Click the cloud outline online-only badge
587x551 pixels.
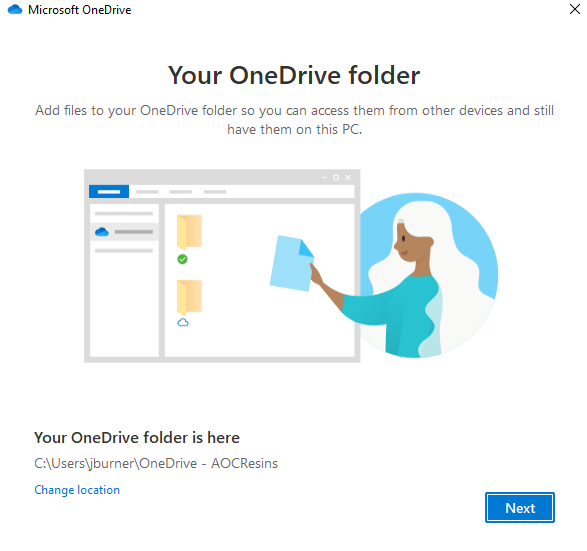pyautogui.click(x=183, y=322)
